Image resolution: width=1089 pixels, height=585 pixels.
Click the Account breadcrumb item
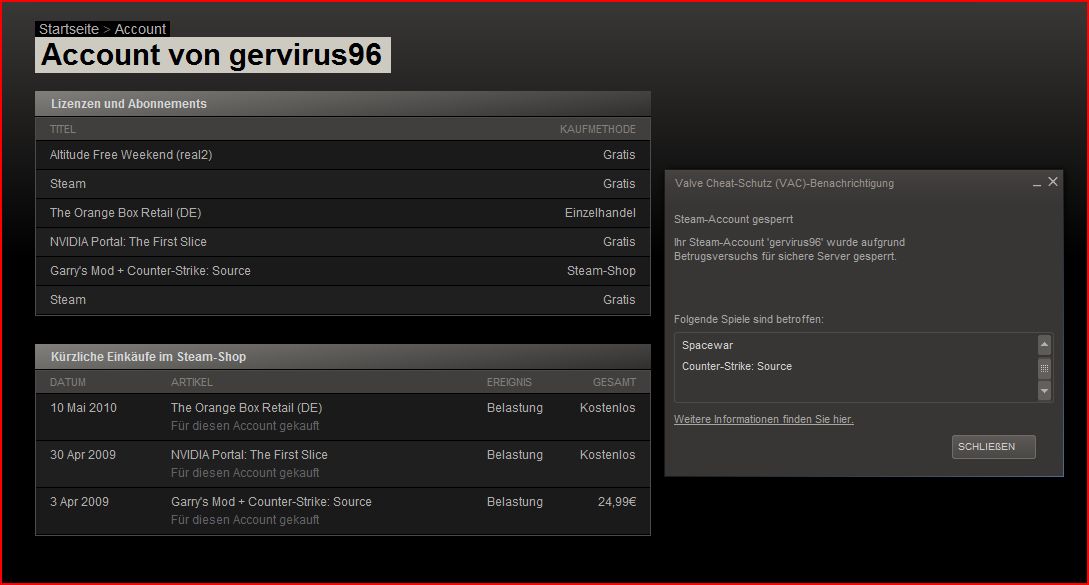(x=140, y=29)
